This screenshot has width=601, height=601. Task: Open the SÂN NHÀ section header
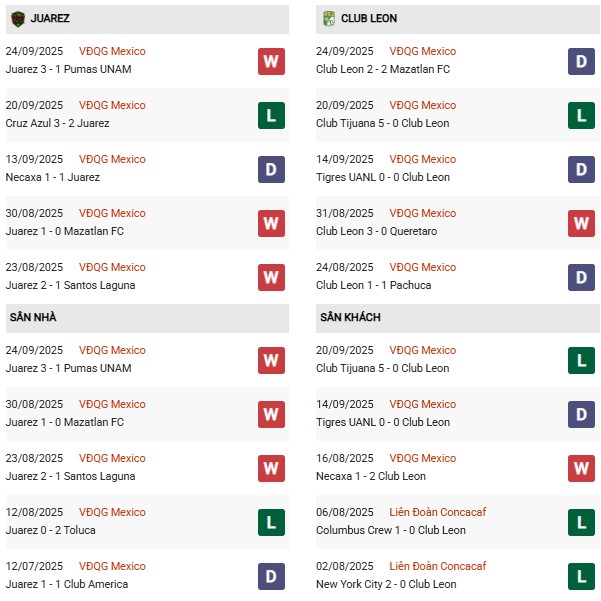pos(147,318)
